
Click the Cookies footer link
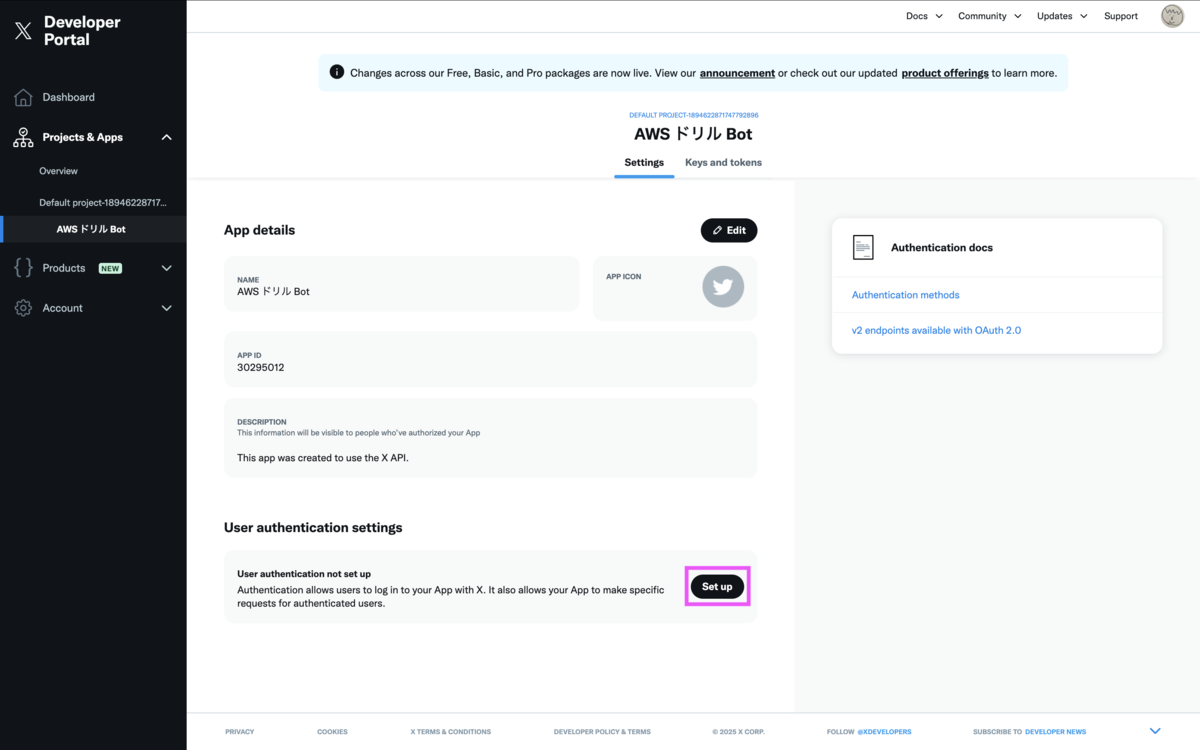(x=332, y=731)
